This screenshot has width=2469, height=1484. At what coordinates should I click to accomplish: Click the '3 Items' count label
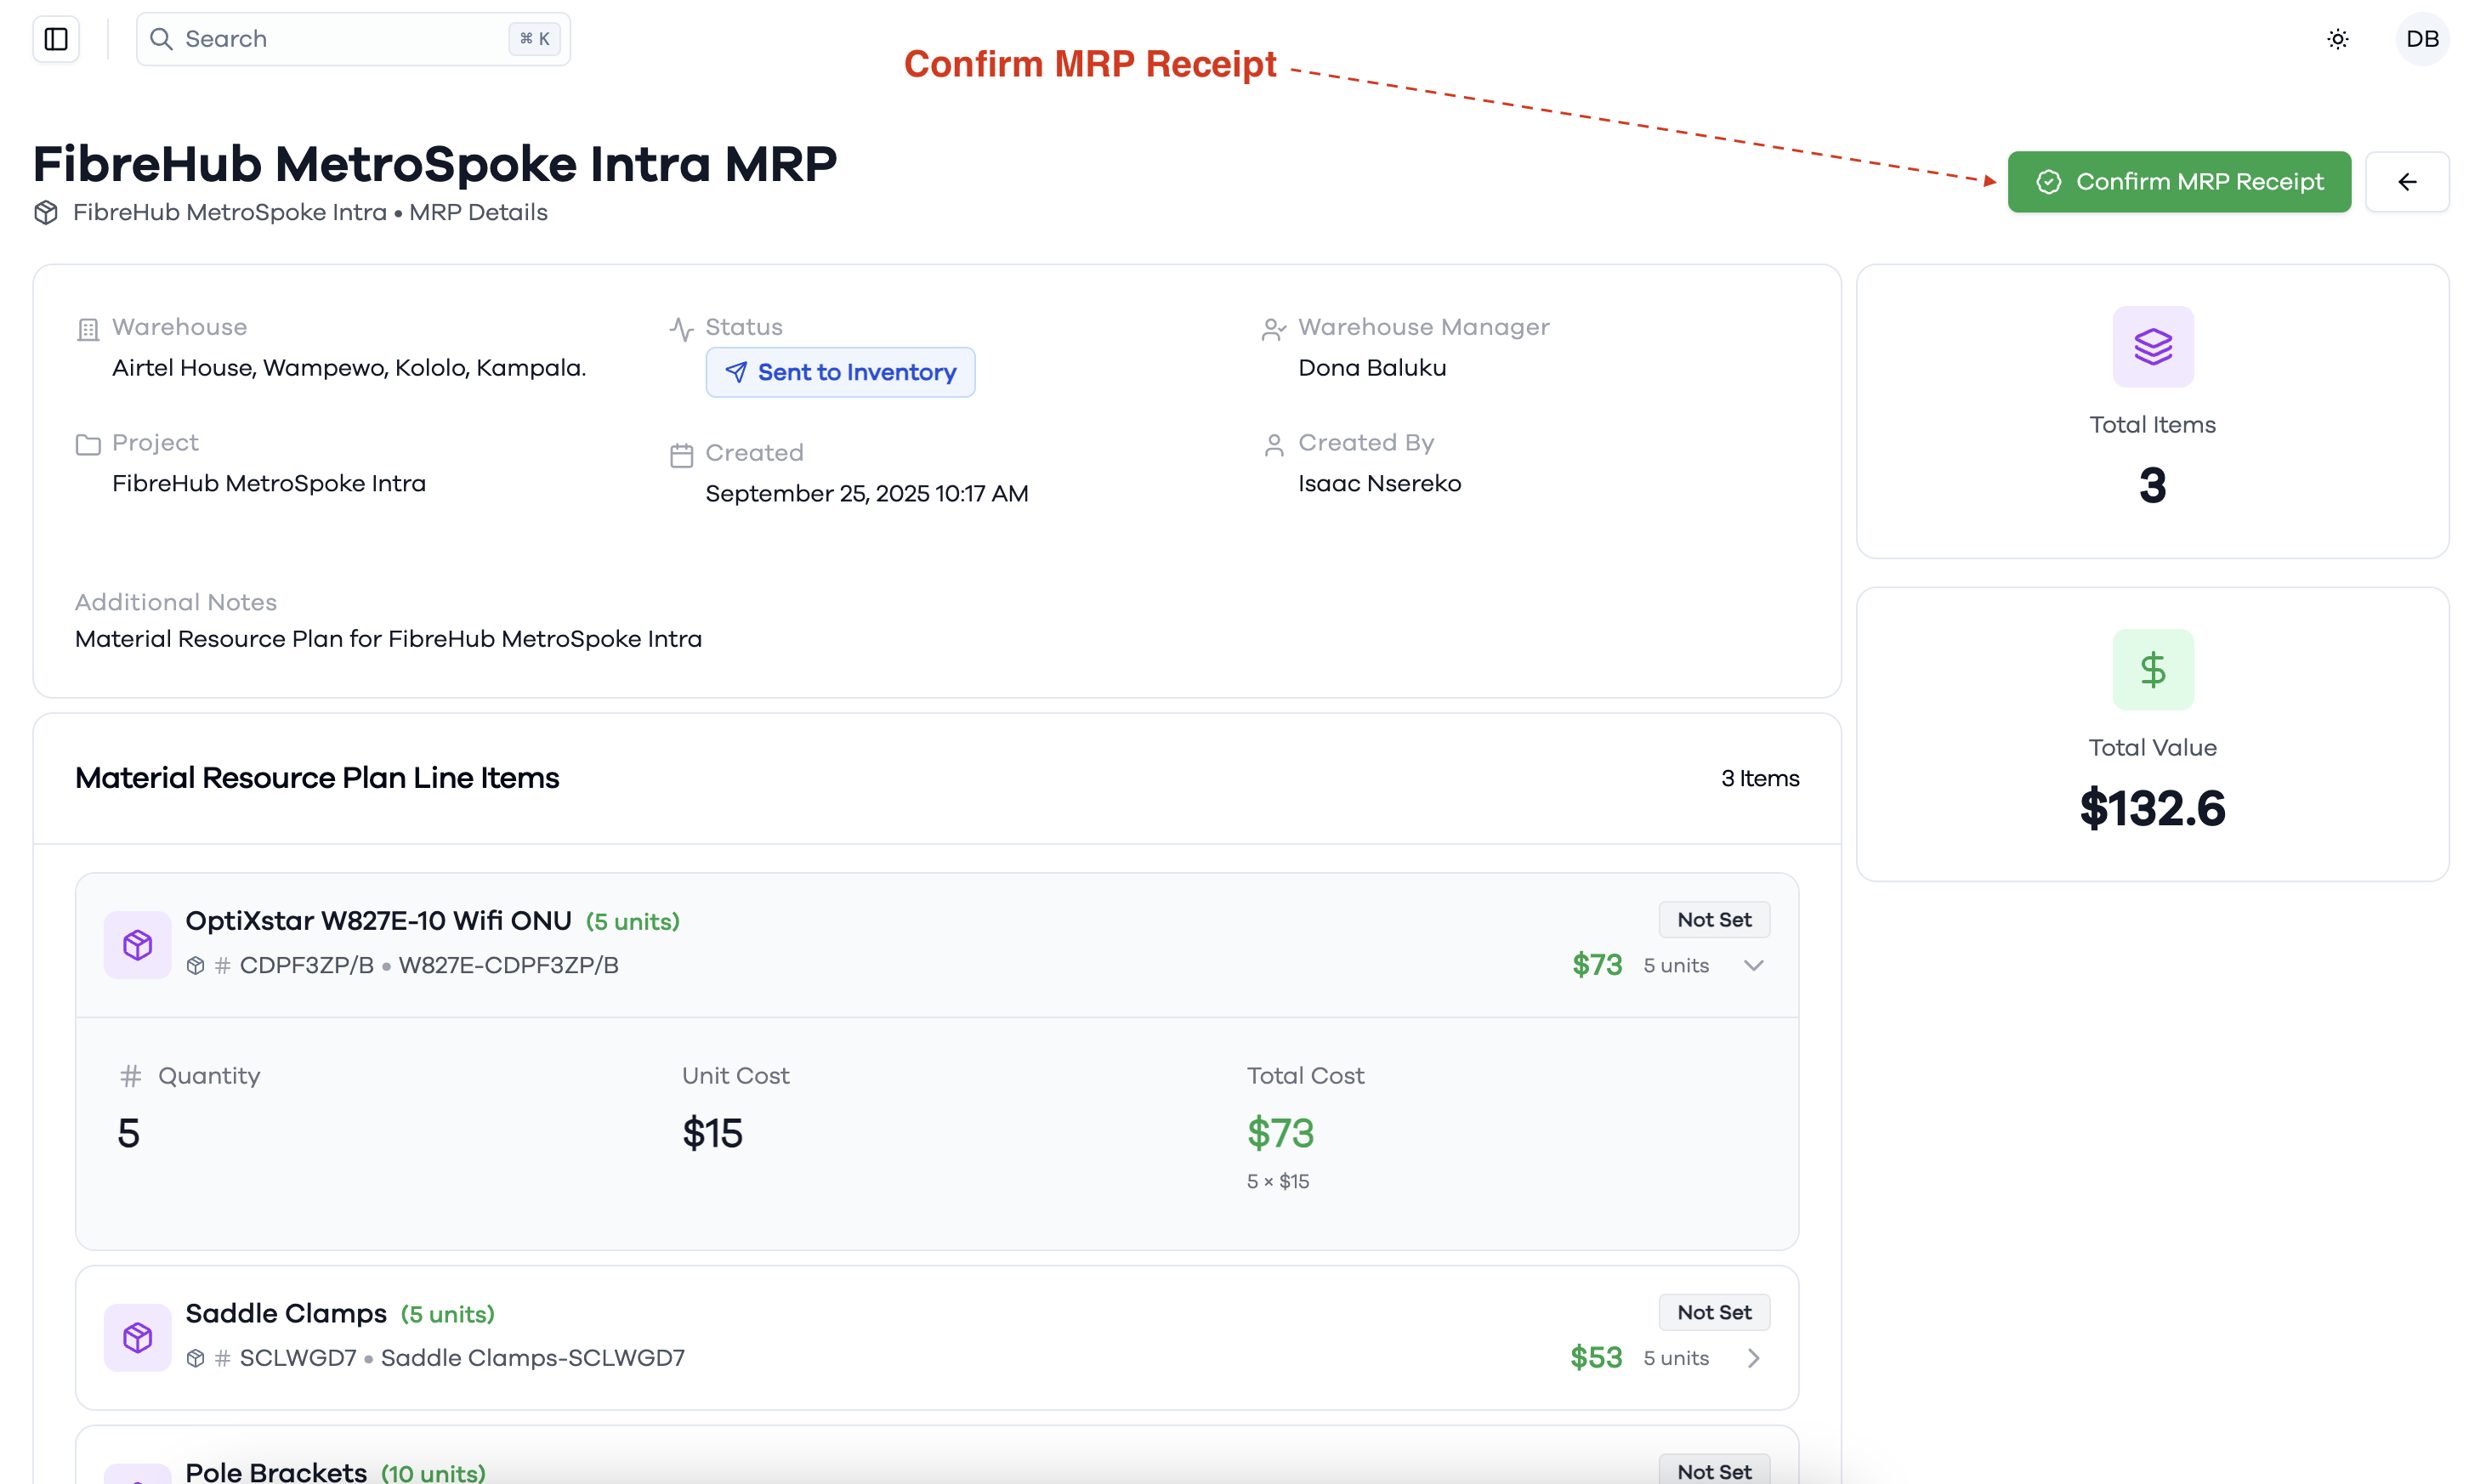point(1759,779)
